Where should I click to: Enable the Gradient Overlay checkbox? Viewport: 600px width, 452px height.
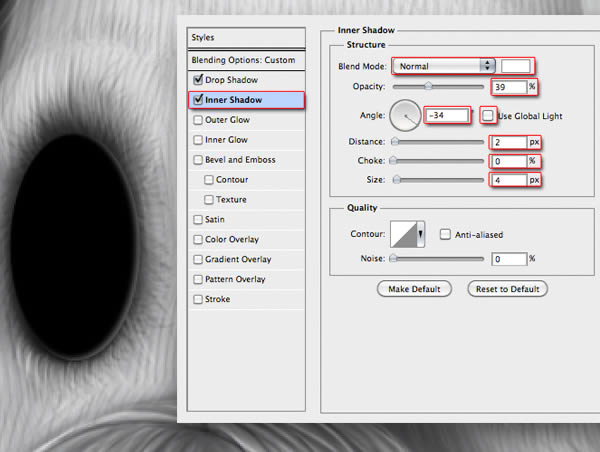click(x=198, y=259)
